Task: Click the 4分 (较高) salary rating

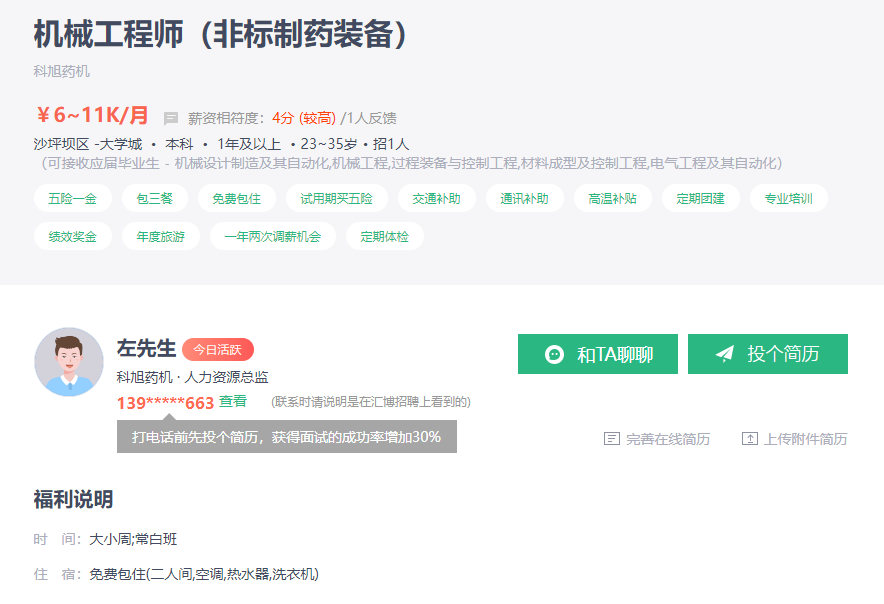Action: (x=304, y=118)
